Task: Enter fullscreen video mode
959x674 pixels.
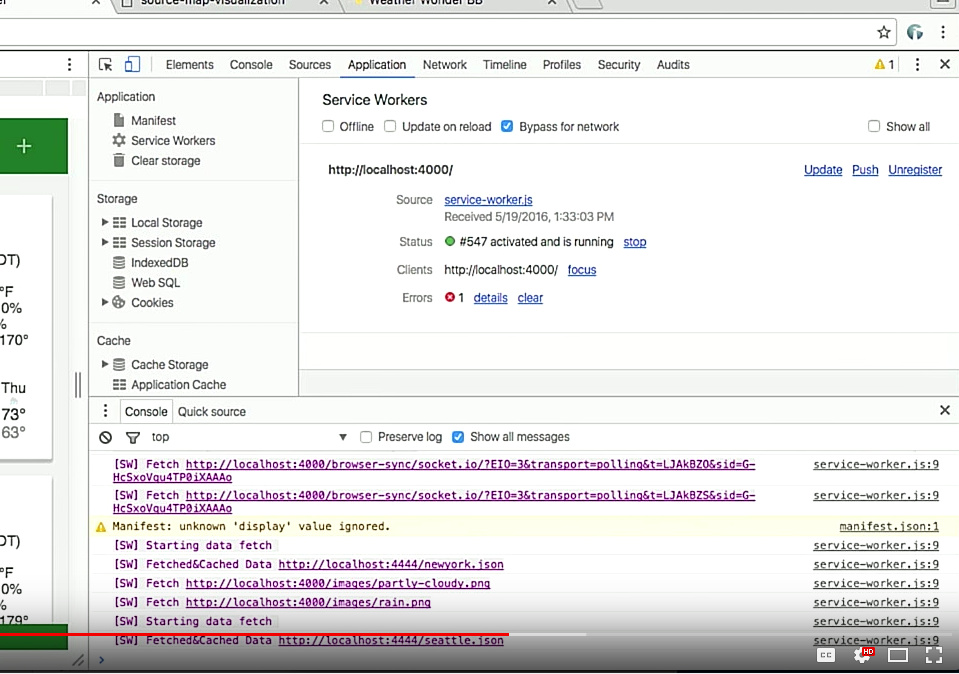Action: click(x=934, y=655)
